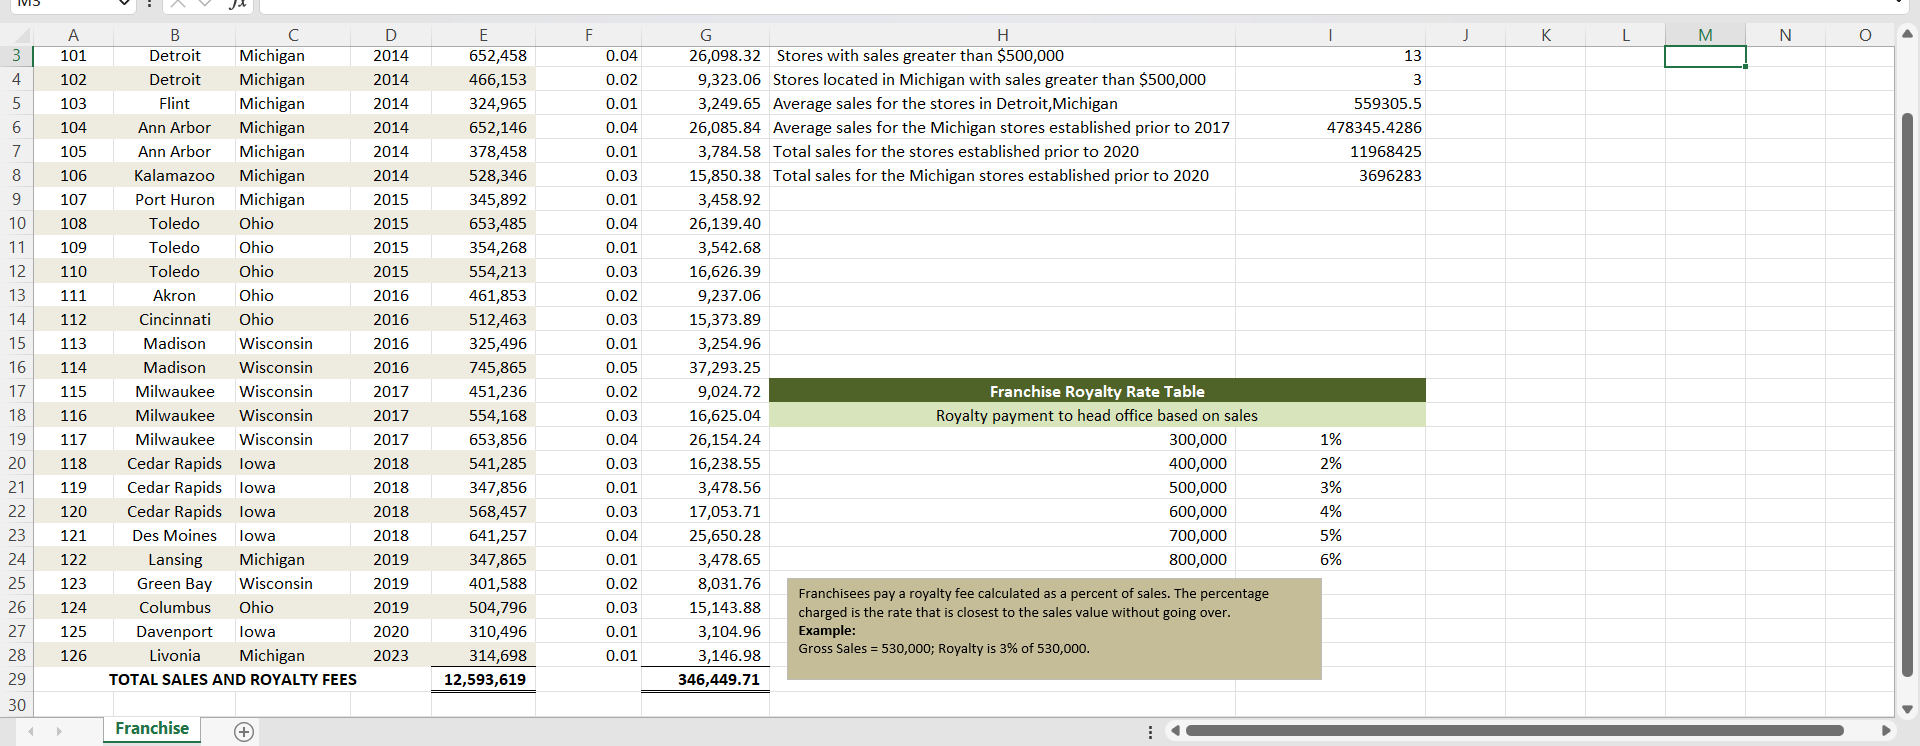The image size is (1920, 746).
Task: Select the 1% royalty rate cell
Action: point(1330,440)
